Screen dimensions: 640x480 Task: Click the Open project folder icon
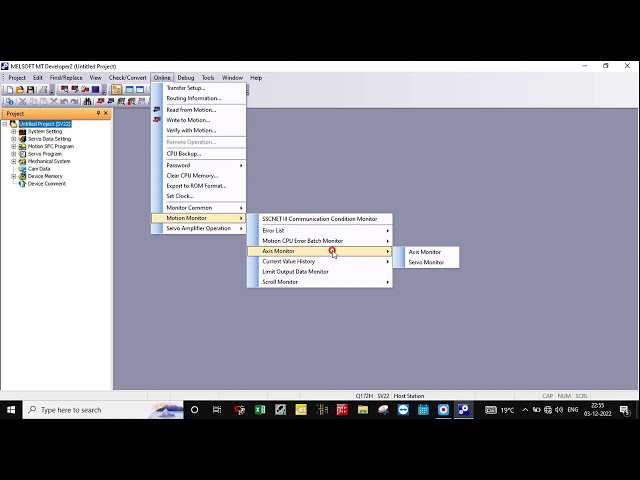(x=20, y=89)
